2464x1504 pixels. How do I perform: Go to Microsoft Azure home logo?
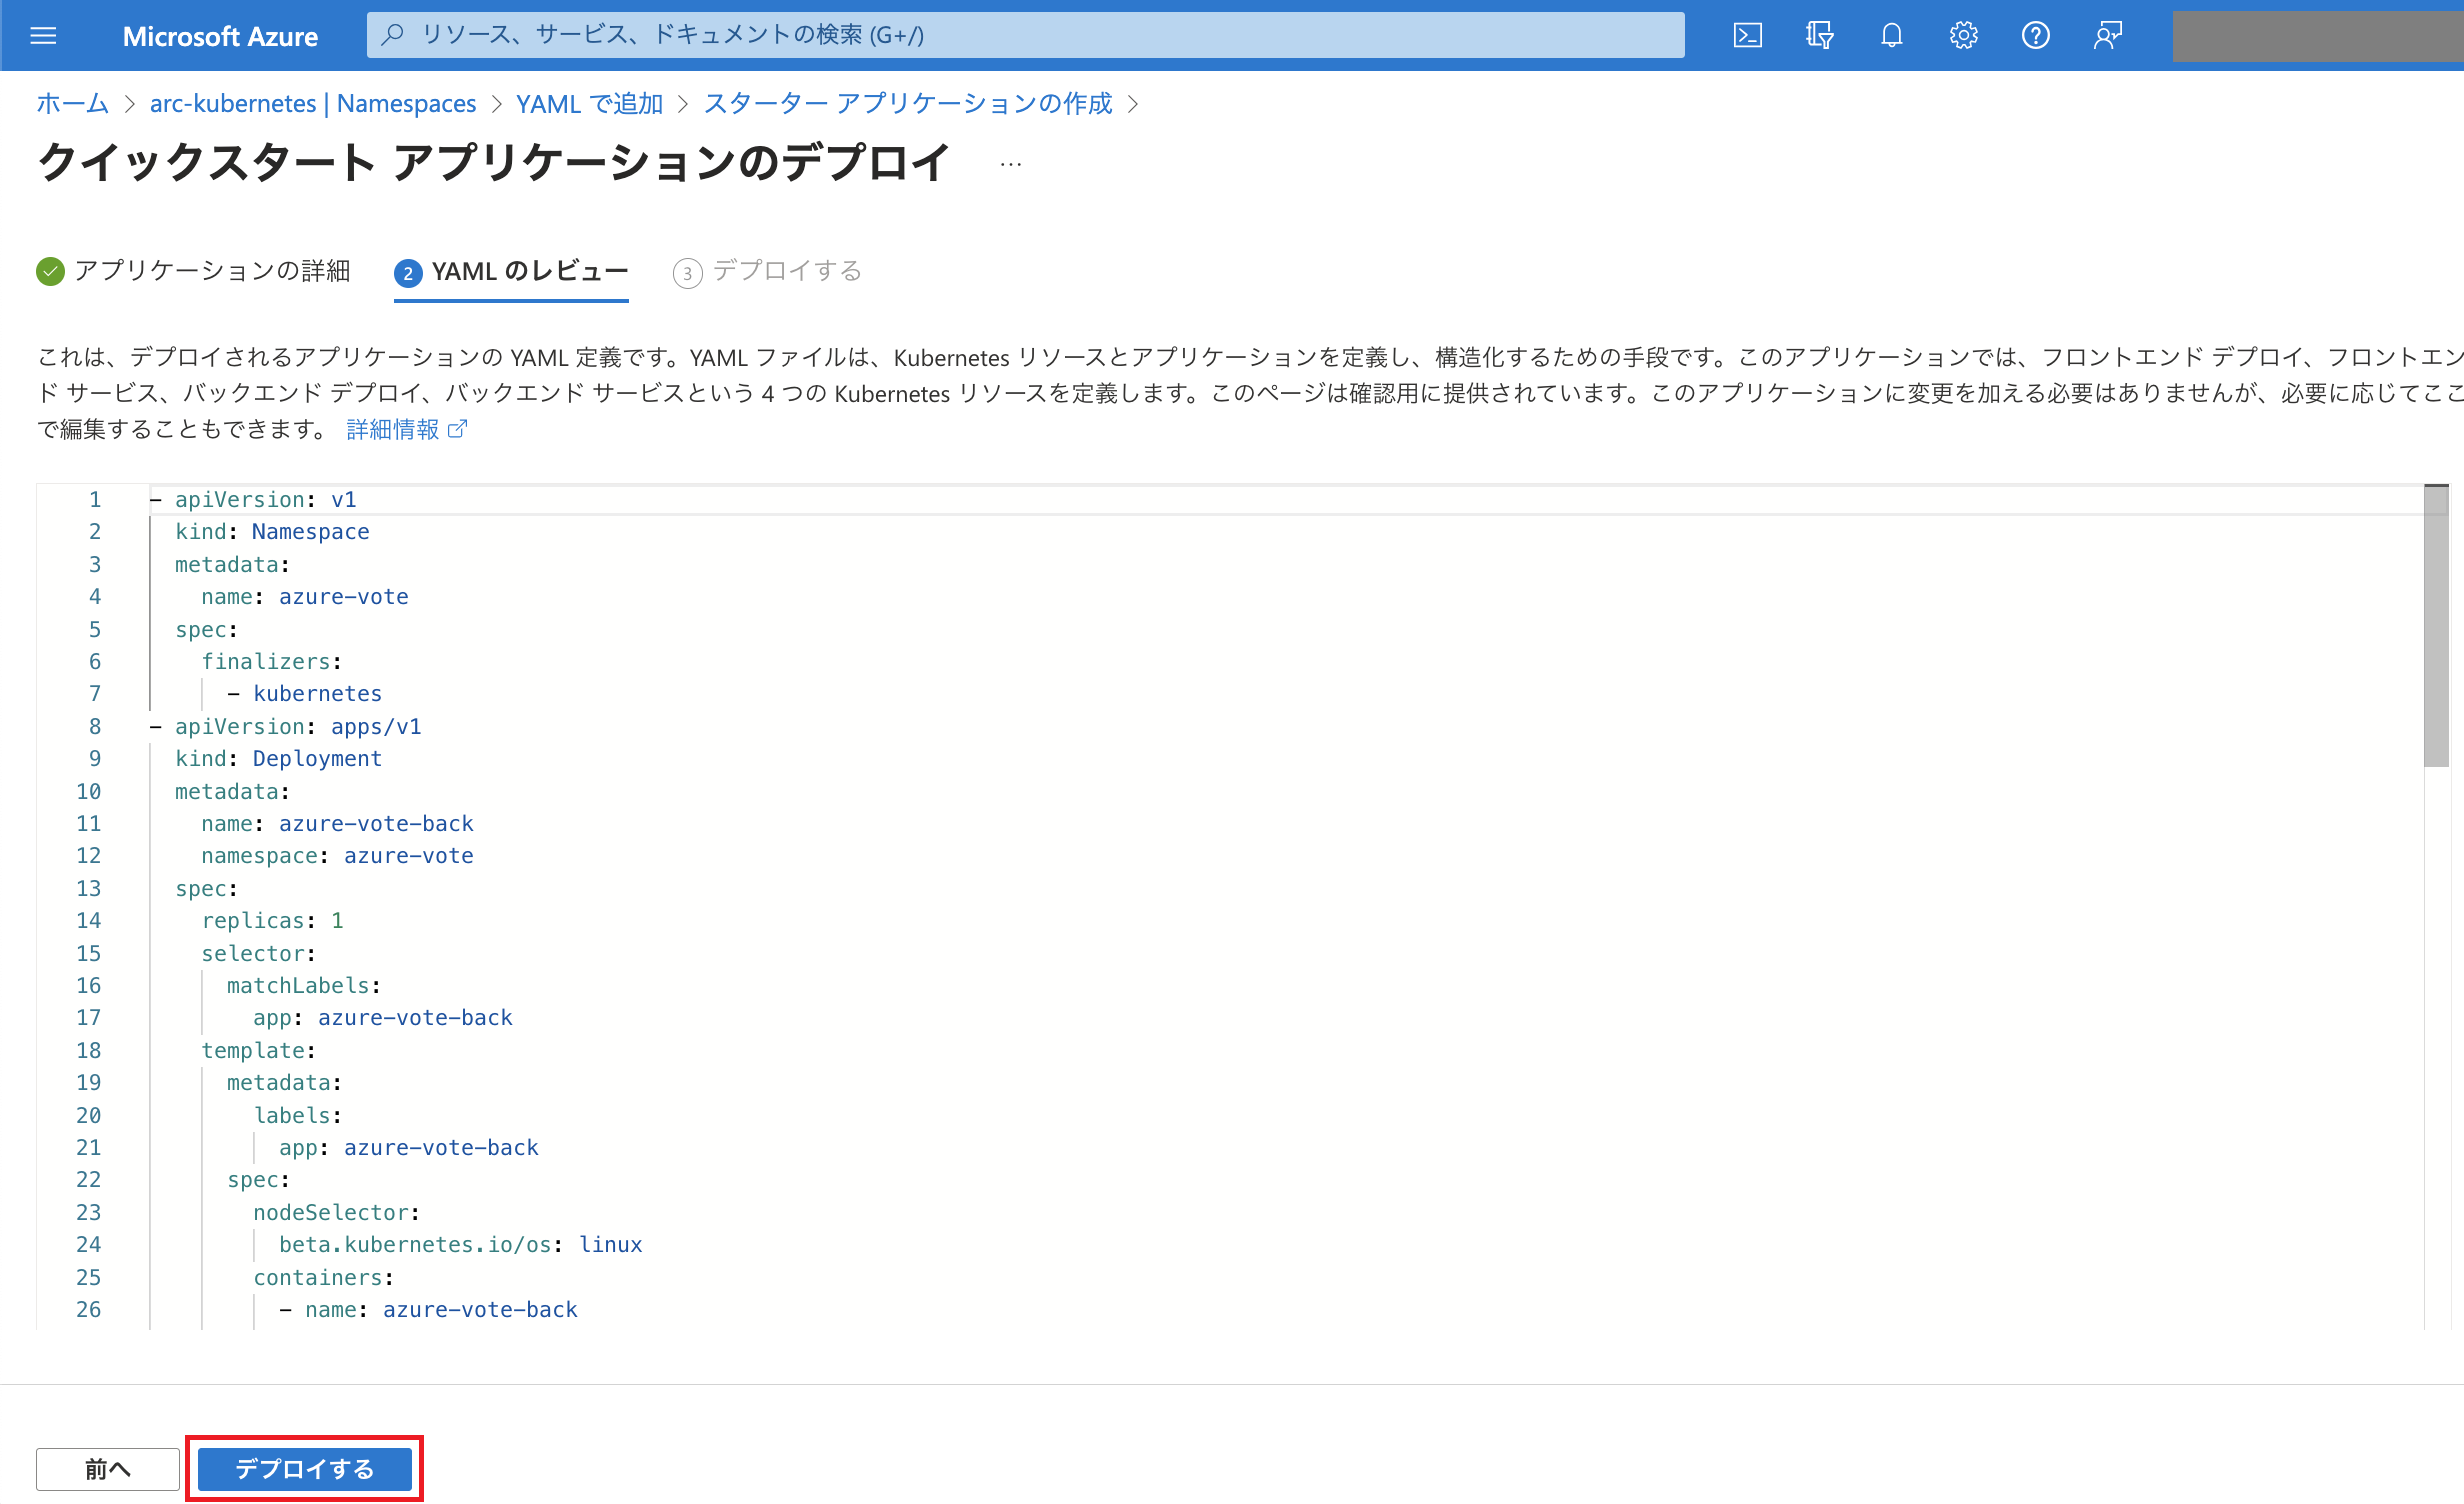[220, 36]
